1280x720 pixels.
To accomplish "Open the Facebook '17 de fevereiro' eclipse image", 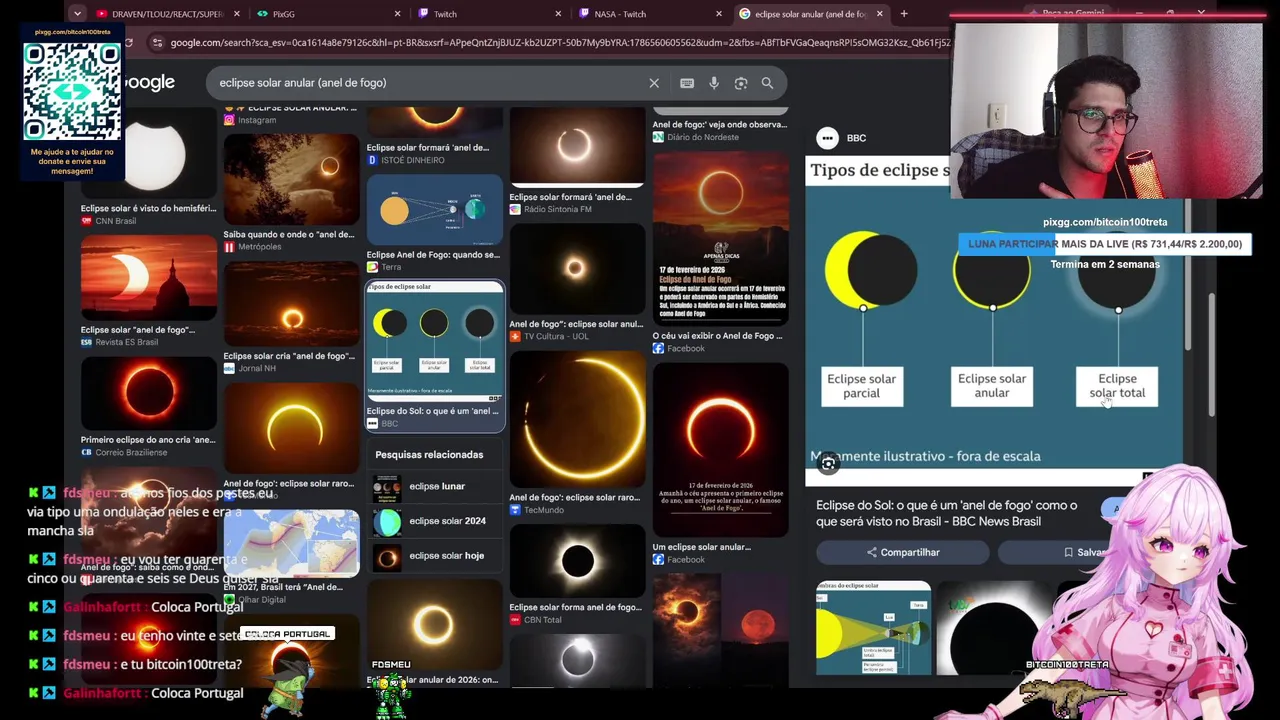I will tap(720, 239).
